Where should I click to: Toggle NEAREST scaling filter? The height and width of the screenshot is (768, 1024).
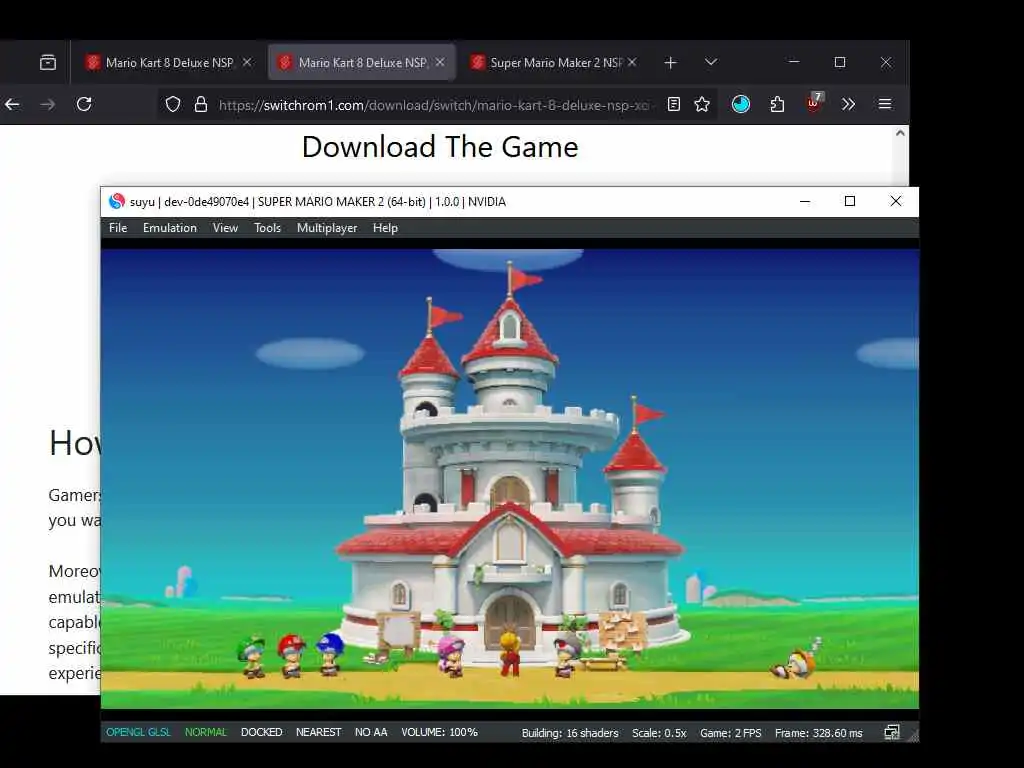[319, 732]
